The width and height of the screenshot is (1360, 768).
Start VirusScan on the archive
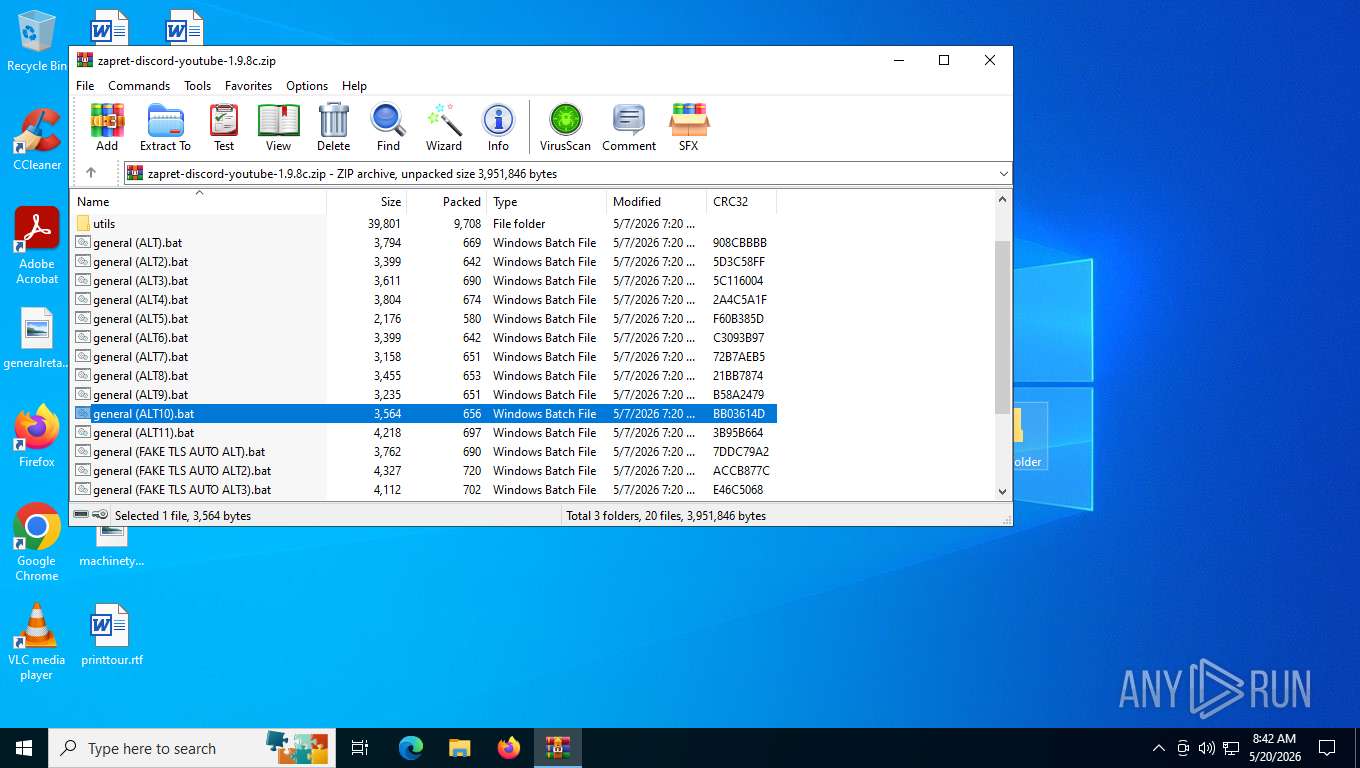click(565, 127)
